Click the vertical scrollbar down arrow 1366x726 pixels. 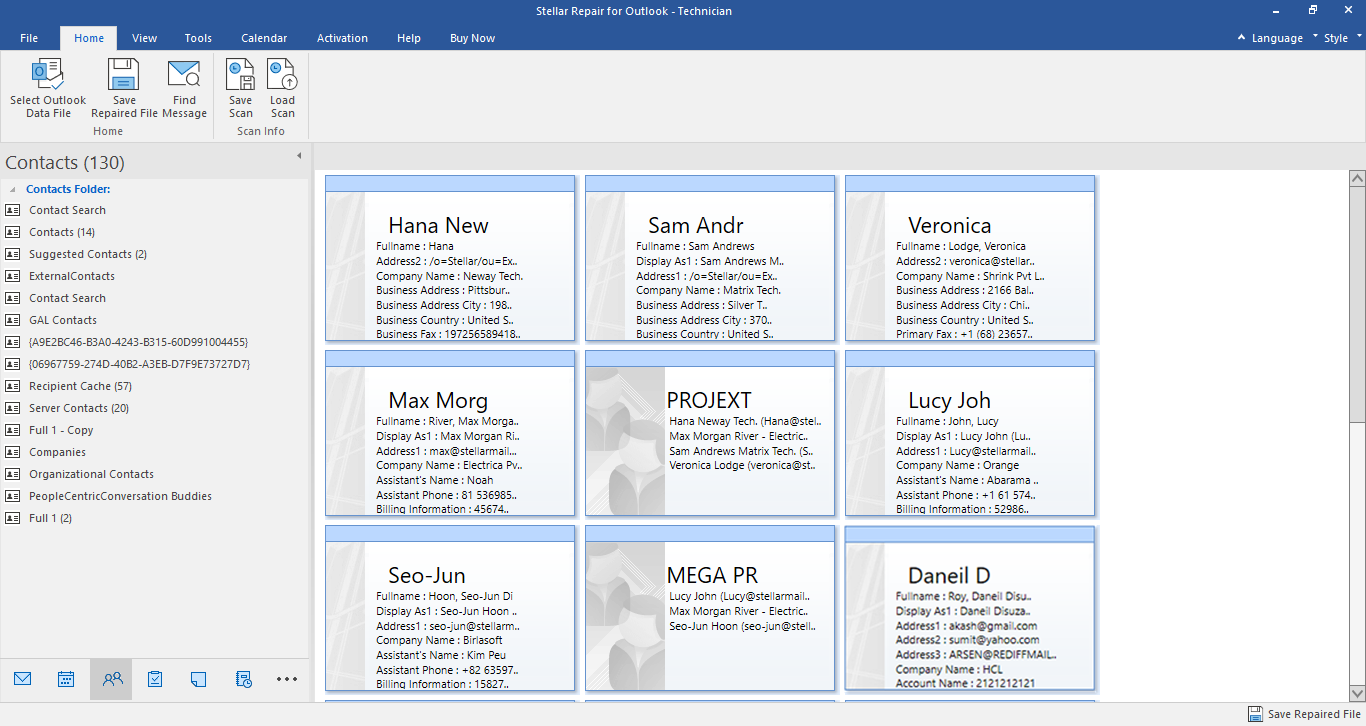[1357, 693]
